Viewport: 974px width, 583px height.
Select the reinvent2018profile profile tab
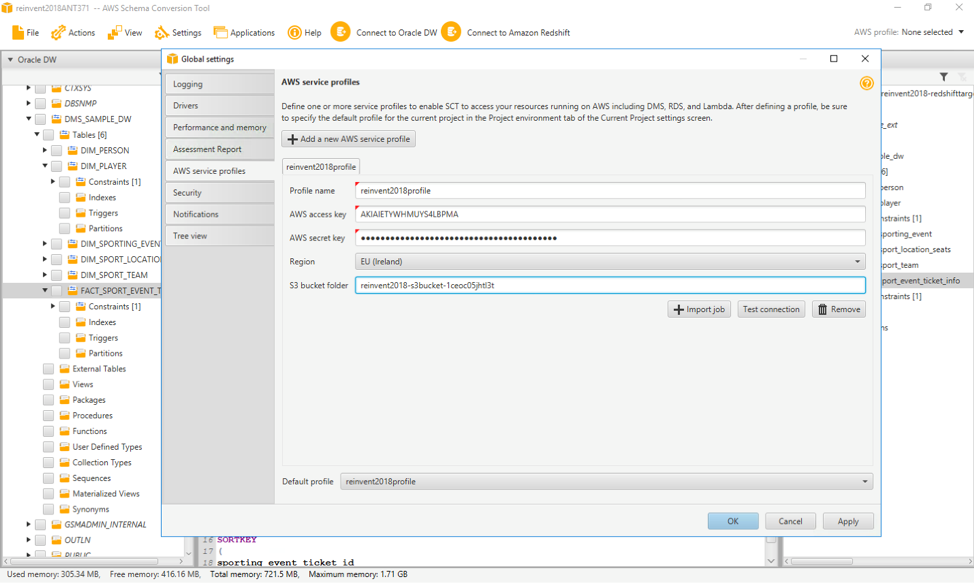pyautogui.click(x=321, y=166)
